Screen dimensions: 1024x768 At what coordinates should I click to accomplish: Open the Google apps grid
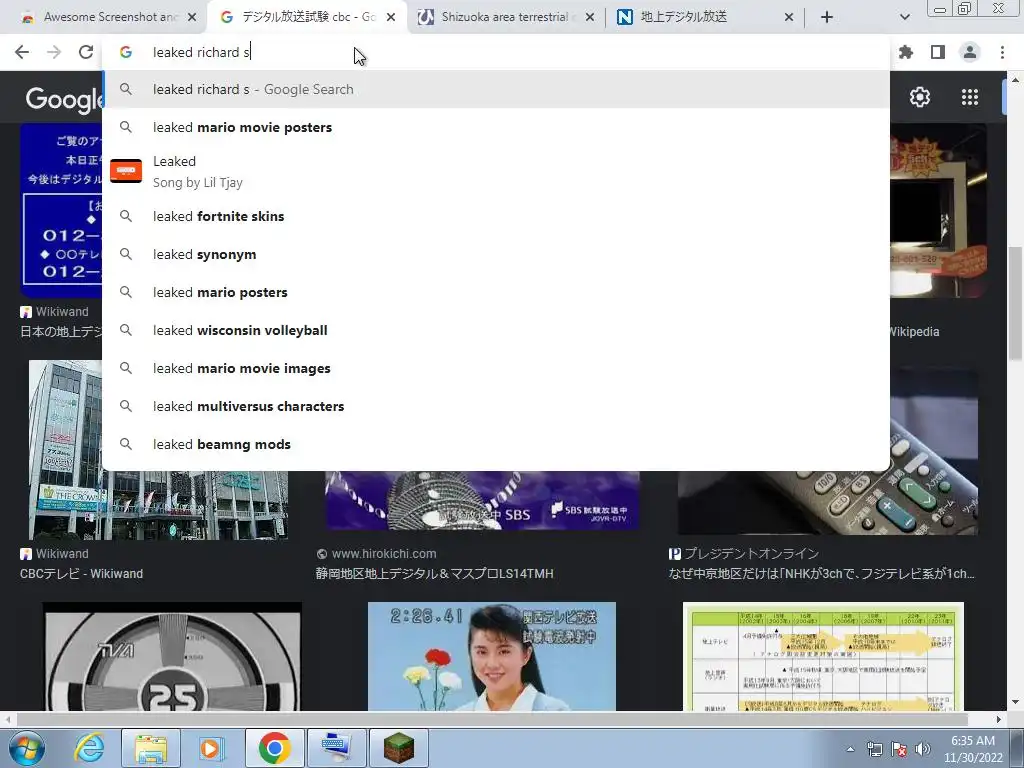pos(970,97)
